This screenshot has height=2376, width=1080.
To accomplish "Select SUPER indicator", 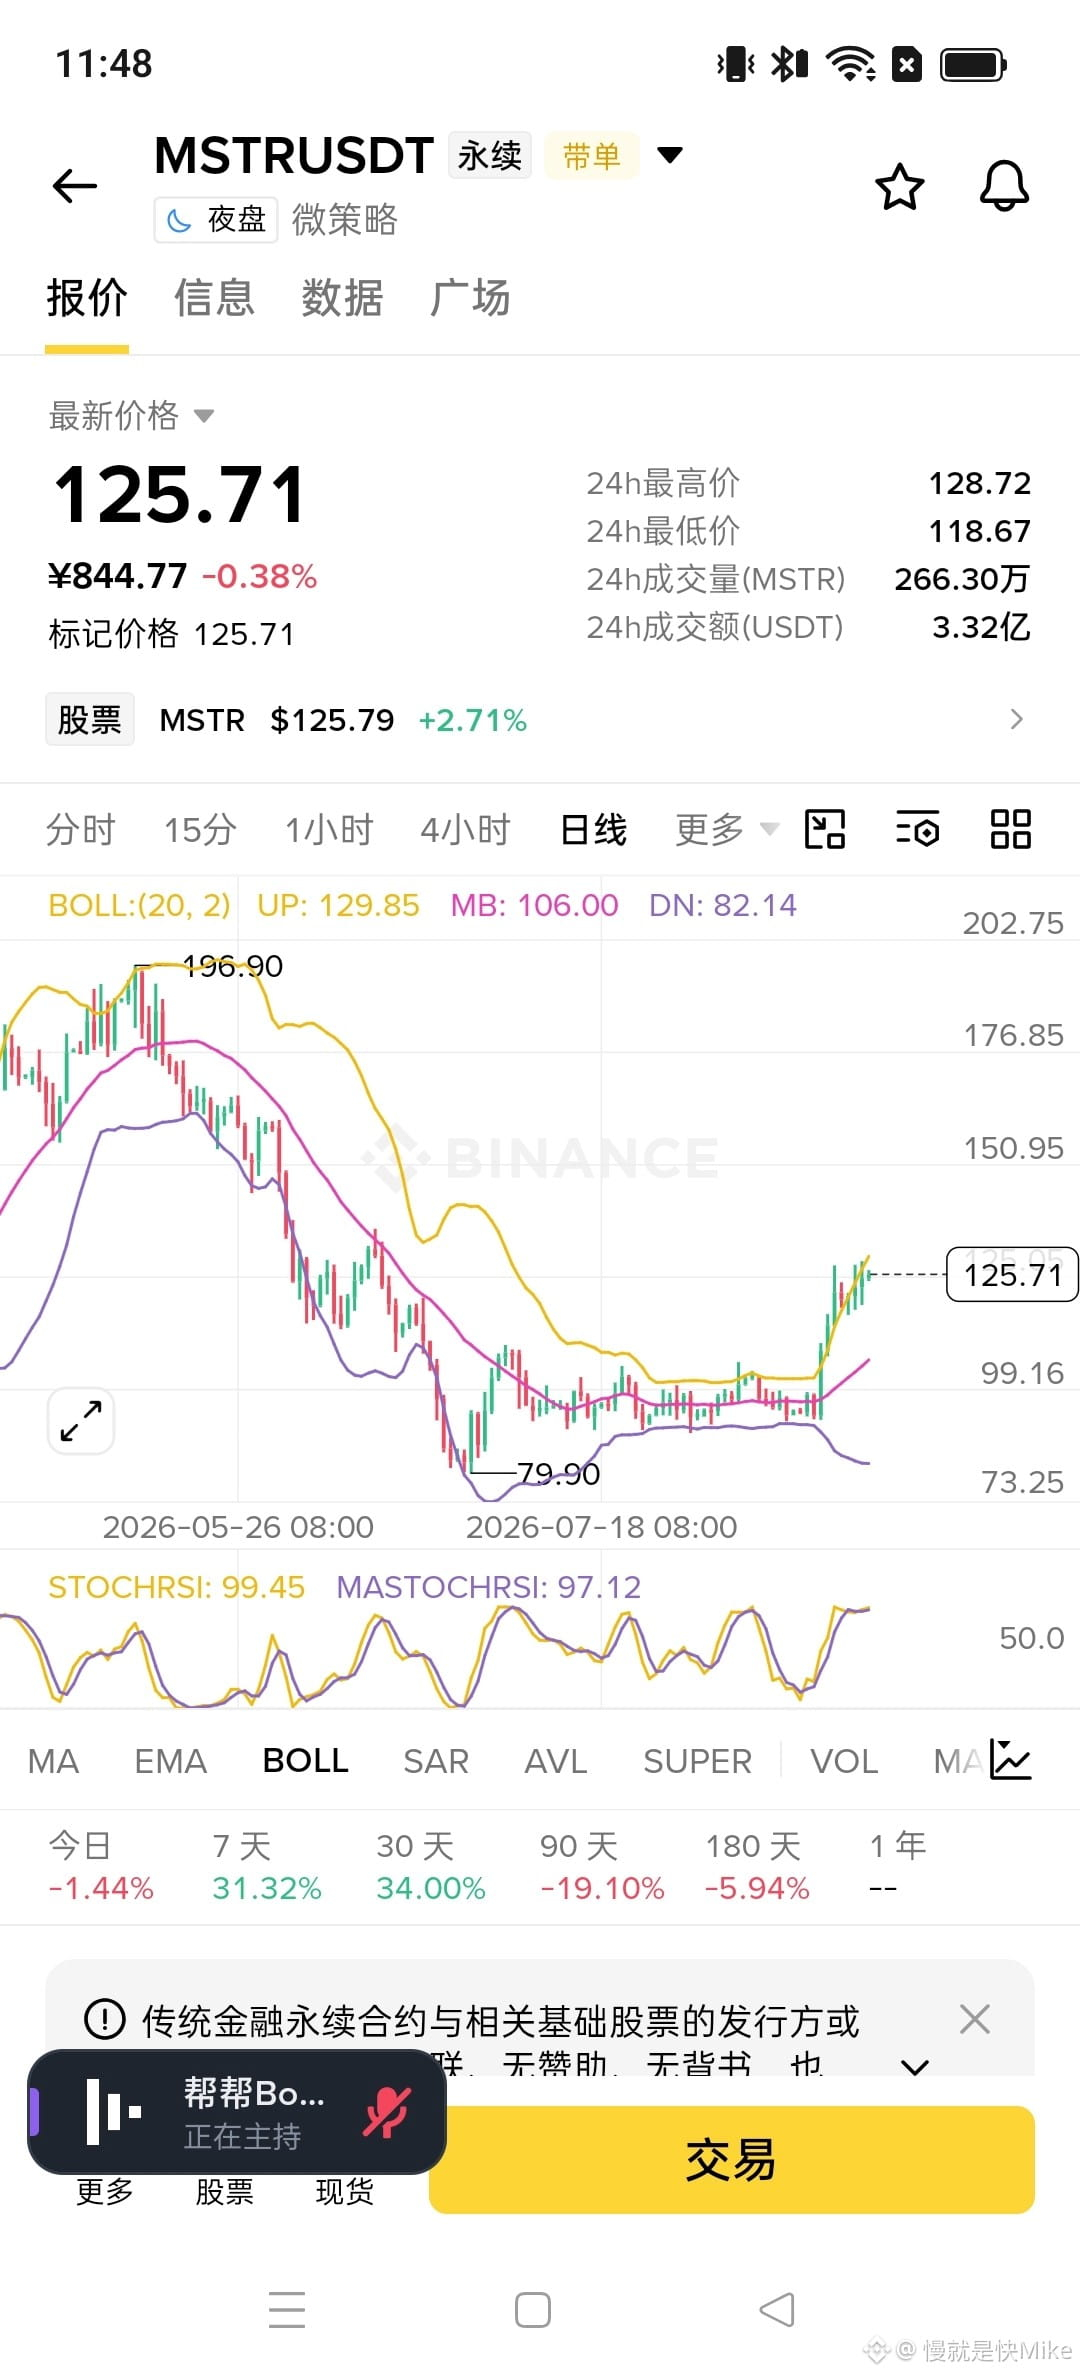I will pos(697,1761).
